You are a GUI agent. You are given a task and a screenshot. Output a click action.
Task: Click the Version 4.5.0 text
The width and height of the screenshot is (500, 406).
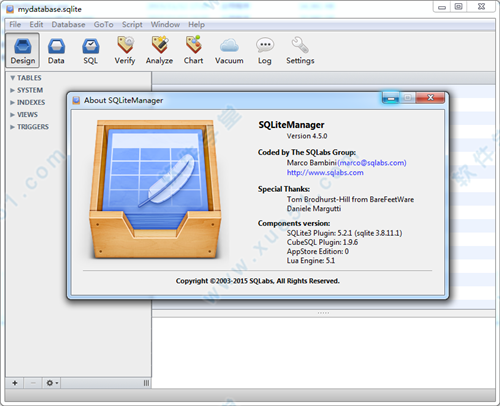pyautogui.click(x=307, y=136)
